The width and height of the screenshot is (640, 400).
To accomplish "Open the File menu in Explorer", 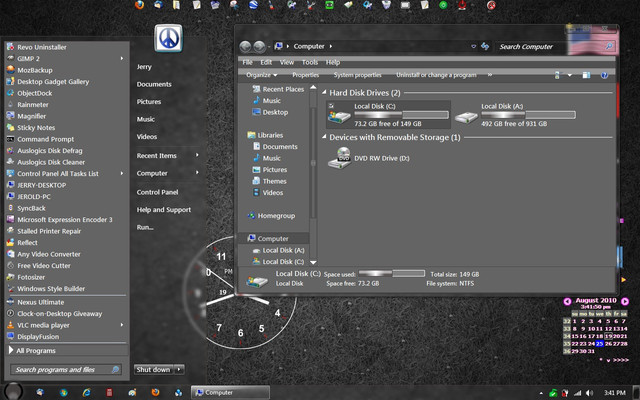I will [x=247, y=62].
